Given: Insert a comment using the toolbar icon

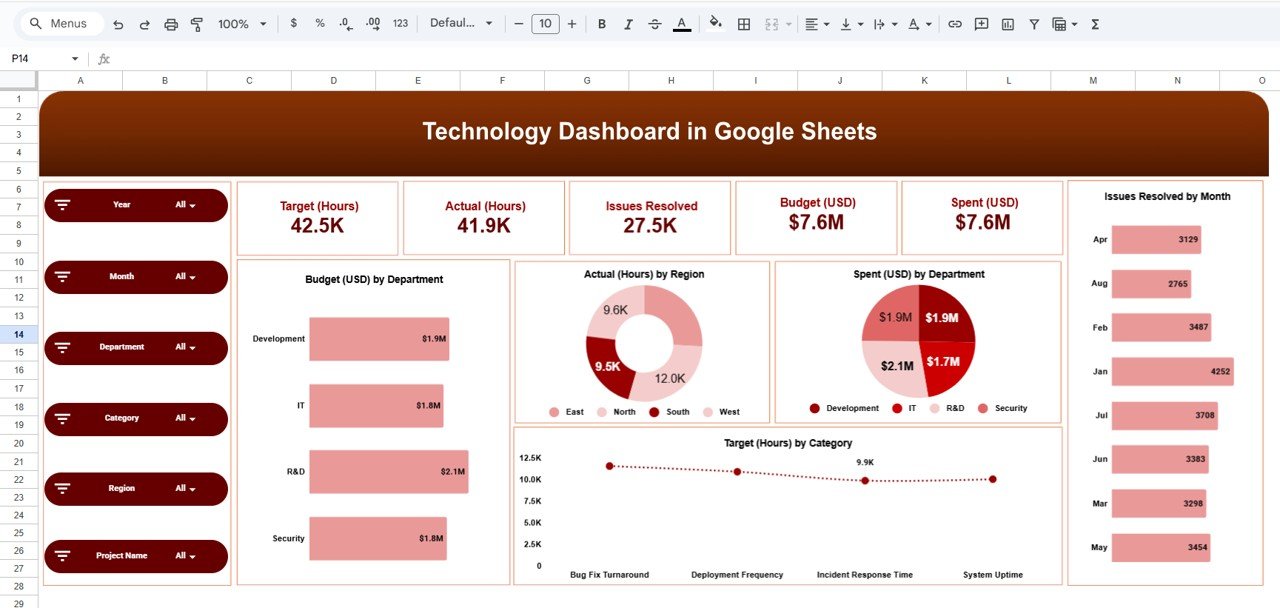Looking at the screenshot, I should (x=981, y=23).
